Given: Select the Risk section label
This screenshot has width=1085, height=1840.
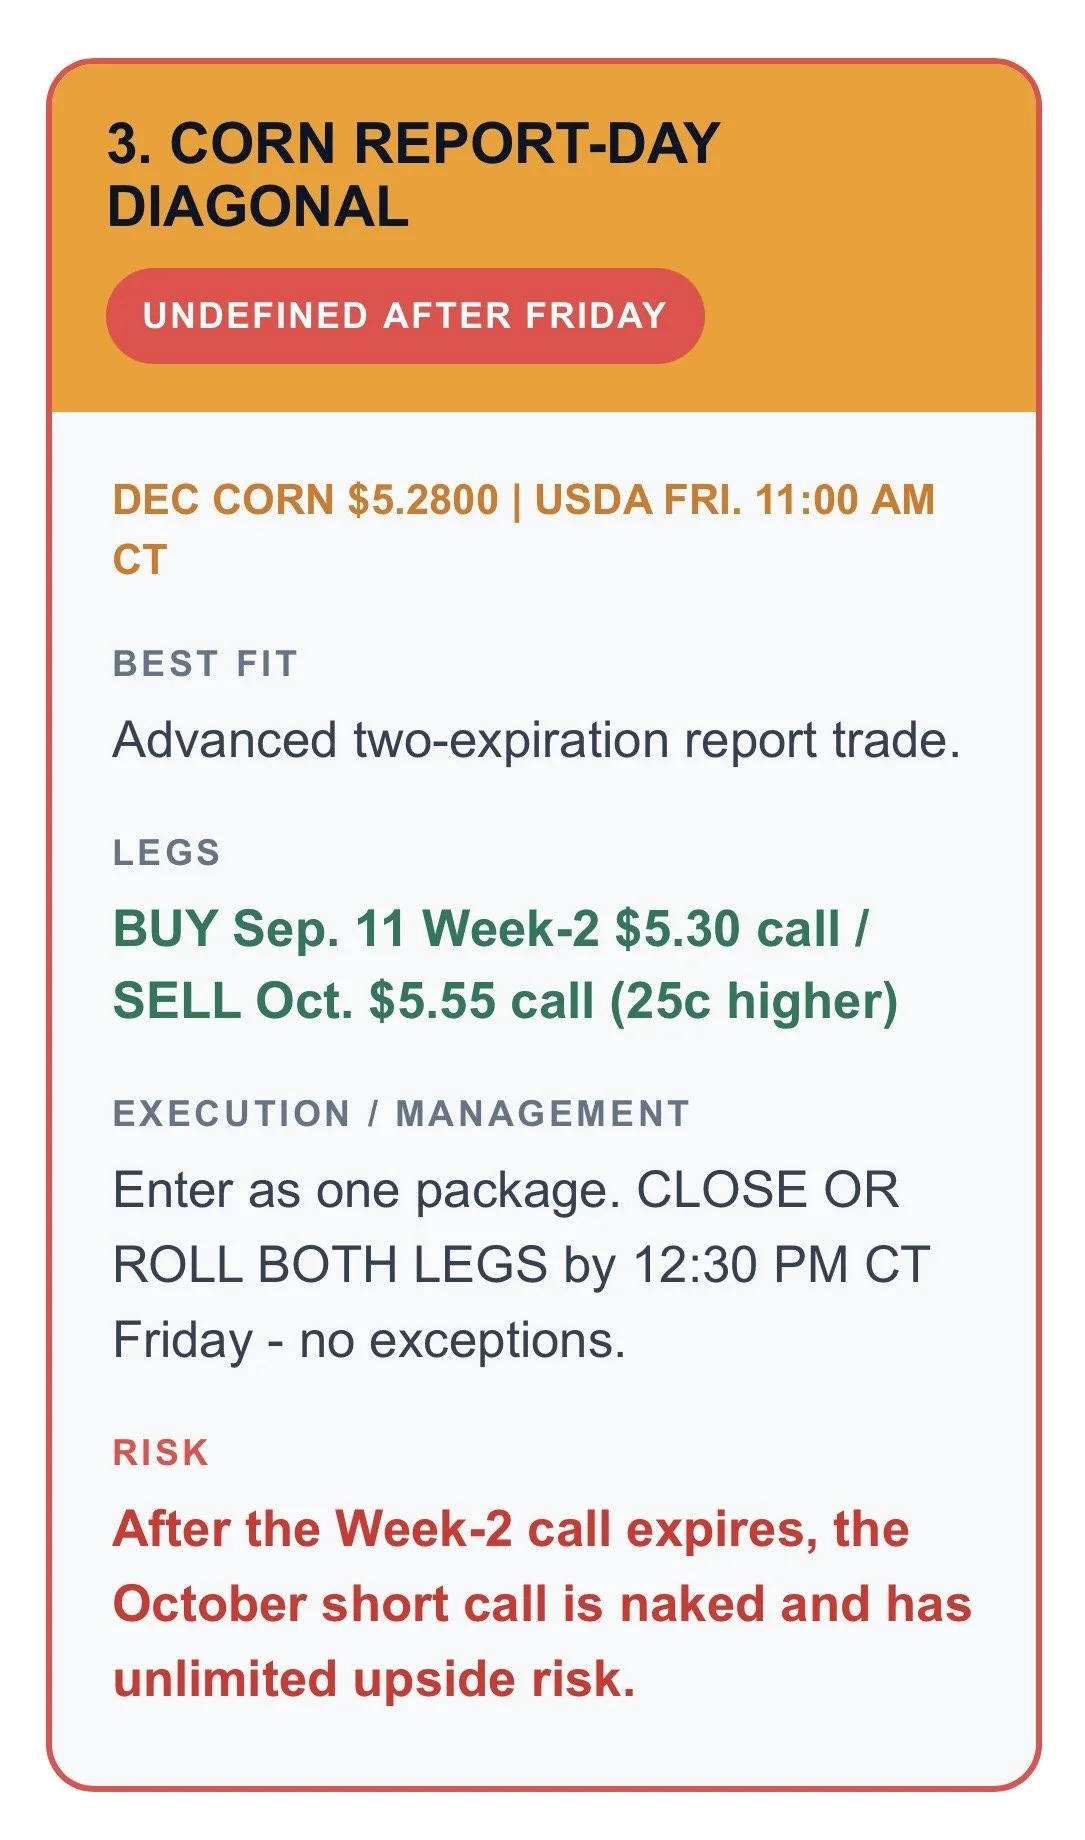Looking at the screenshot, I should [x=161, y=1452].
